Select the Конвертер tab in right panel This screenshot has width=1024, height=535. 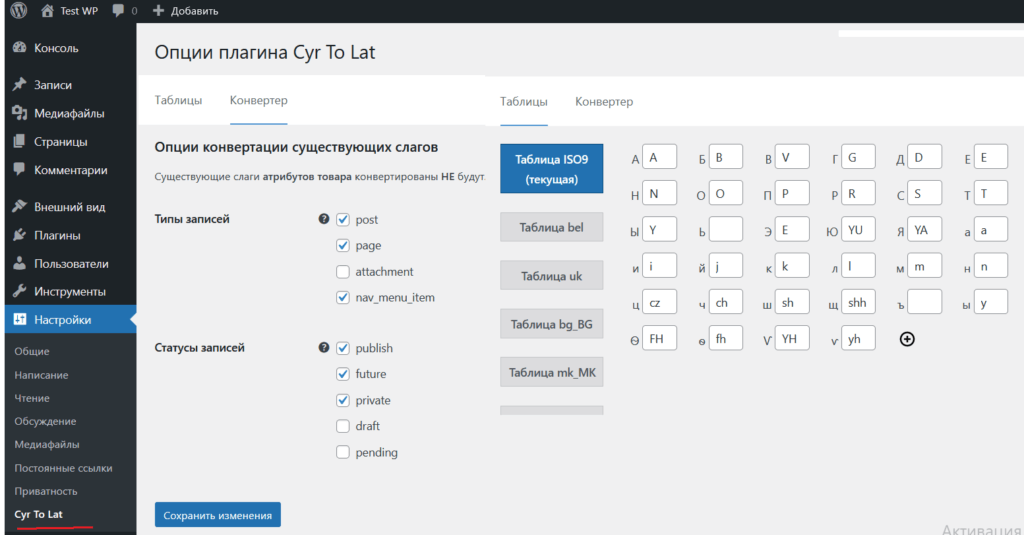pos(603,102)
